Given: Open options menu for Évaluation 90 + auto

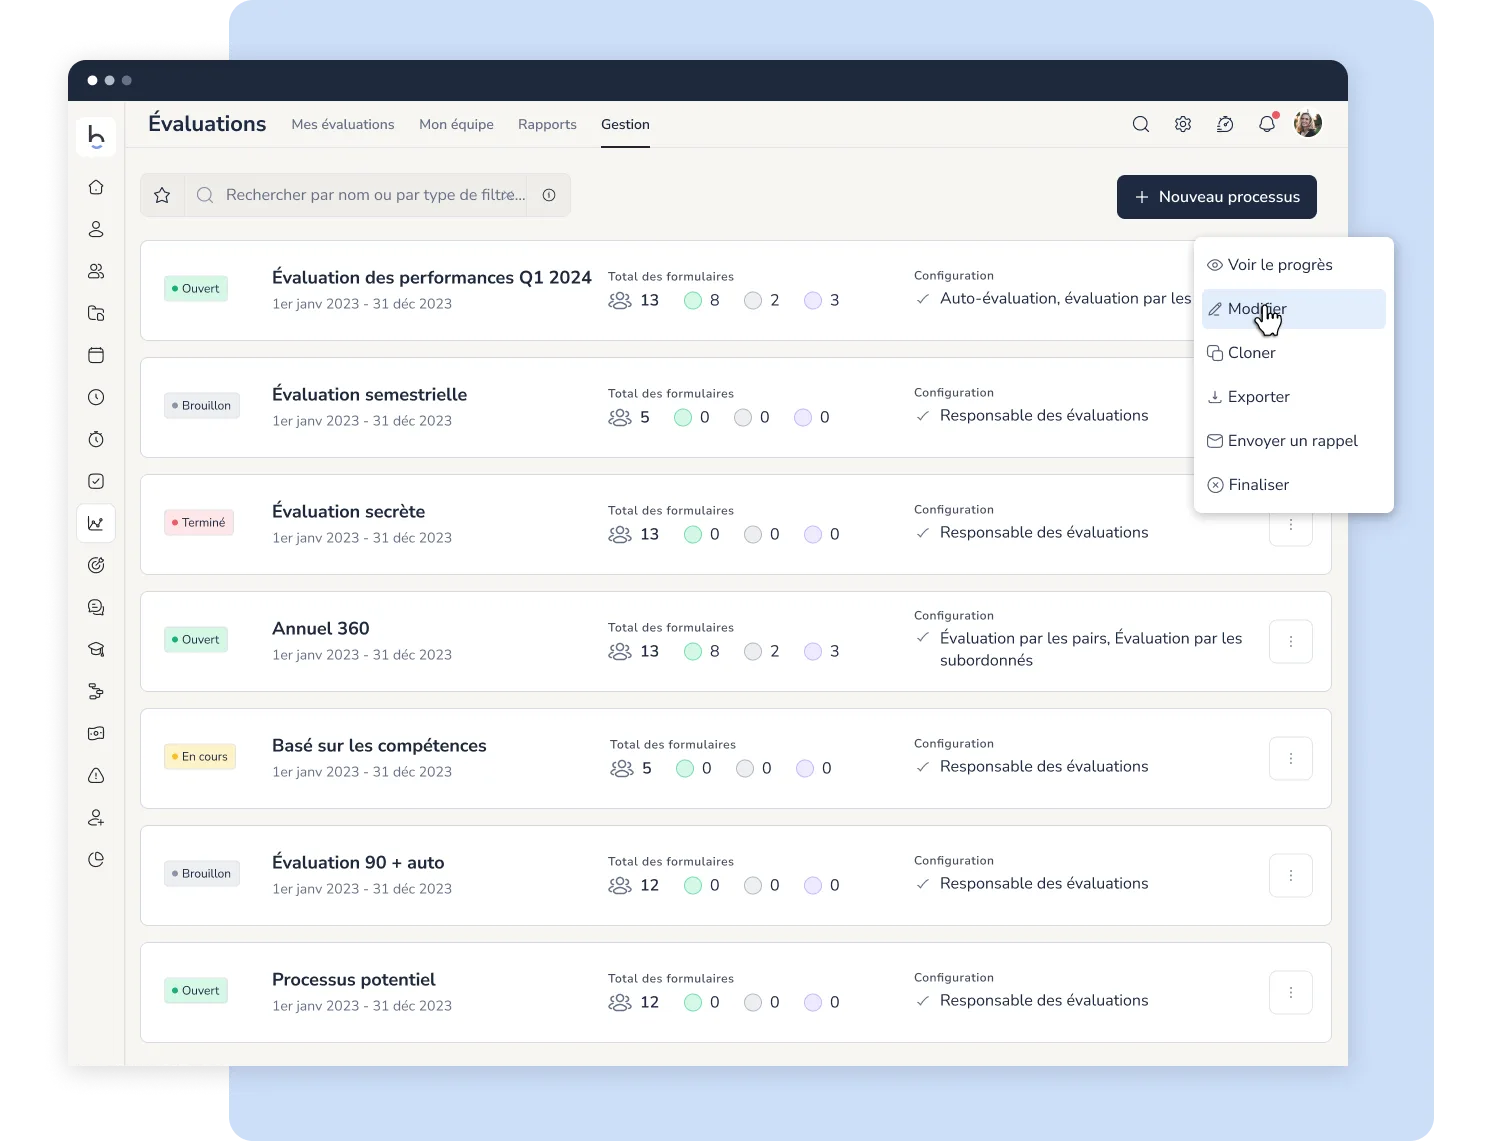Looking at the screenshot, I should click(1291, 876).
